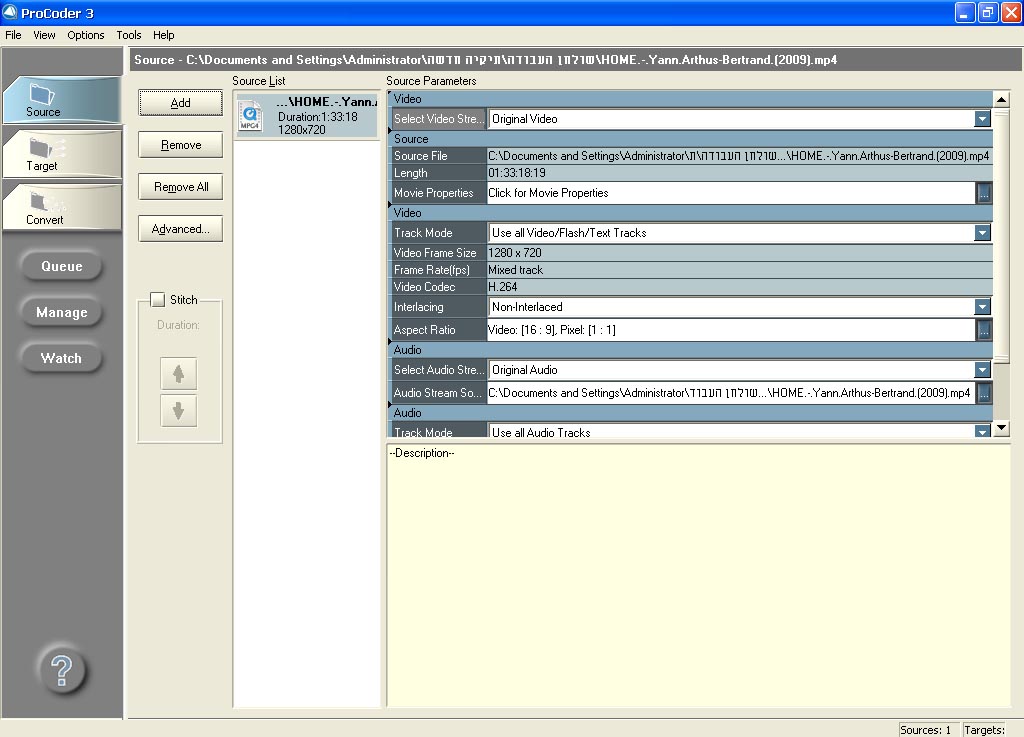The width and height of the screenshot is (1024, 737).
Task: Open the Source tab in sidebar
Action: point(62,100)
